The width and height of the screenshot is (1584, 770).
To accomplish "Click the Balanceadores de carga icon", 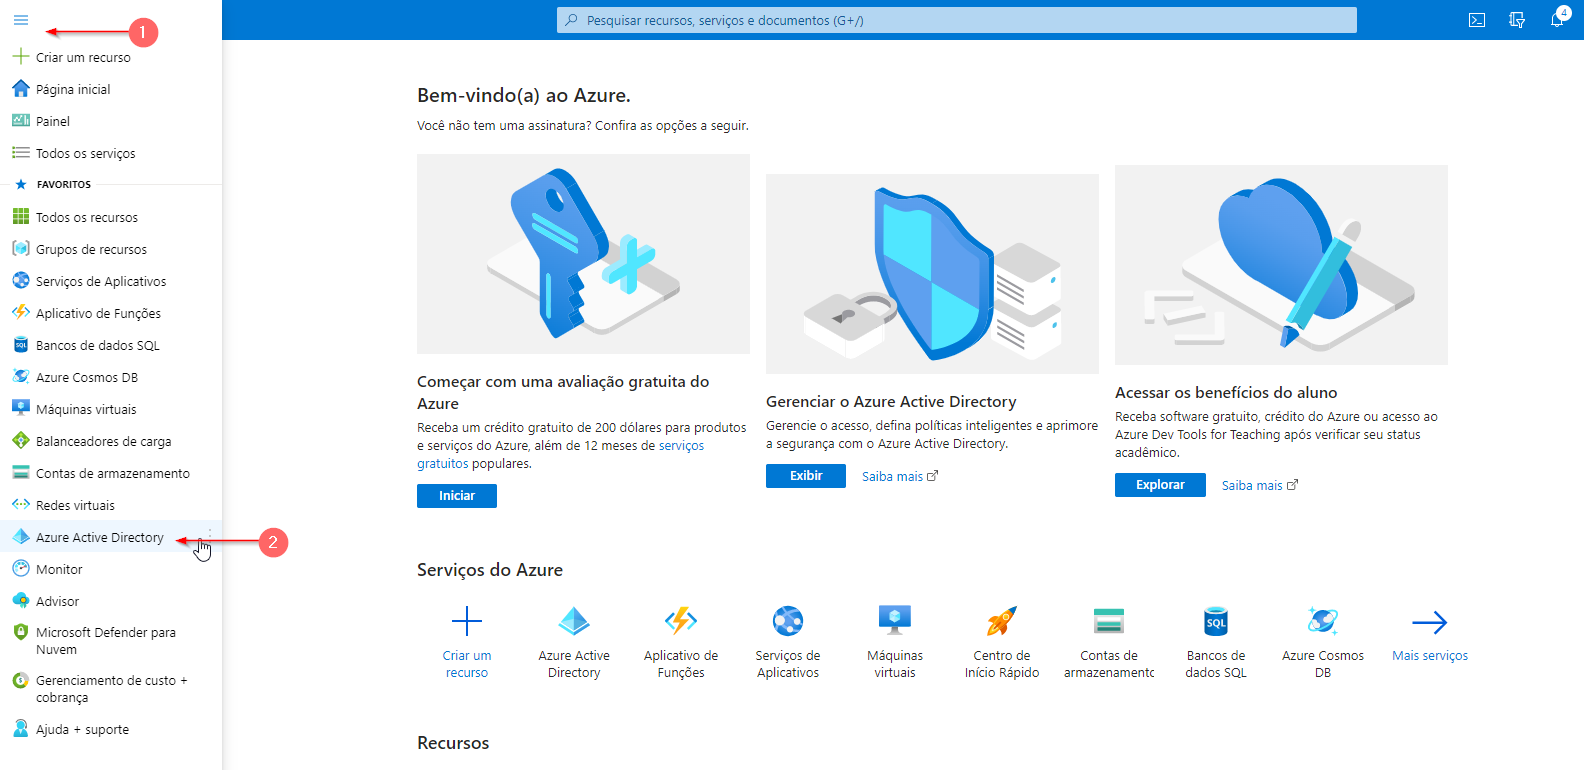I will 20,441.
